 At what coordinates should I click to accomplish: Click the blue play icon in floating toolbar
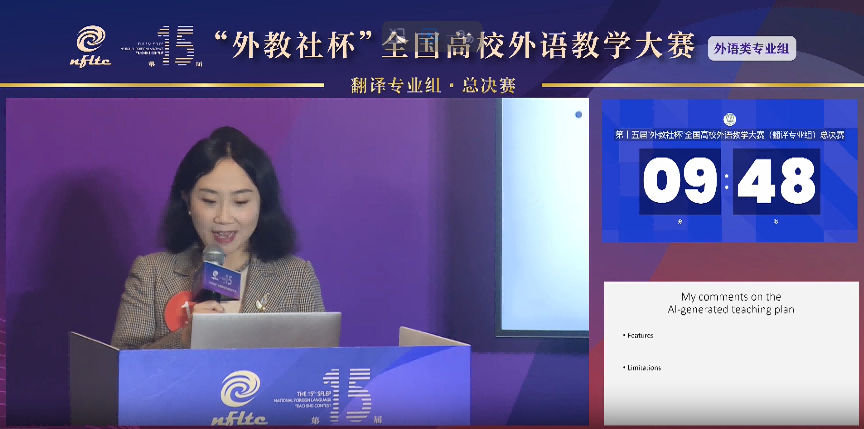click(430, 35)
